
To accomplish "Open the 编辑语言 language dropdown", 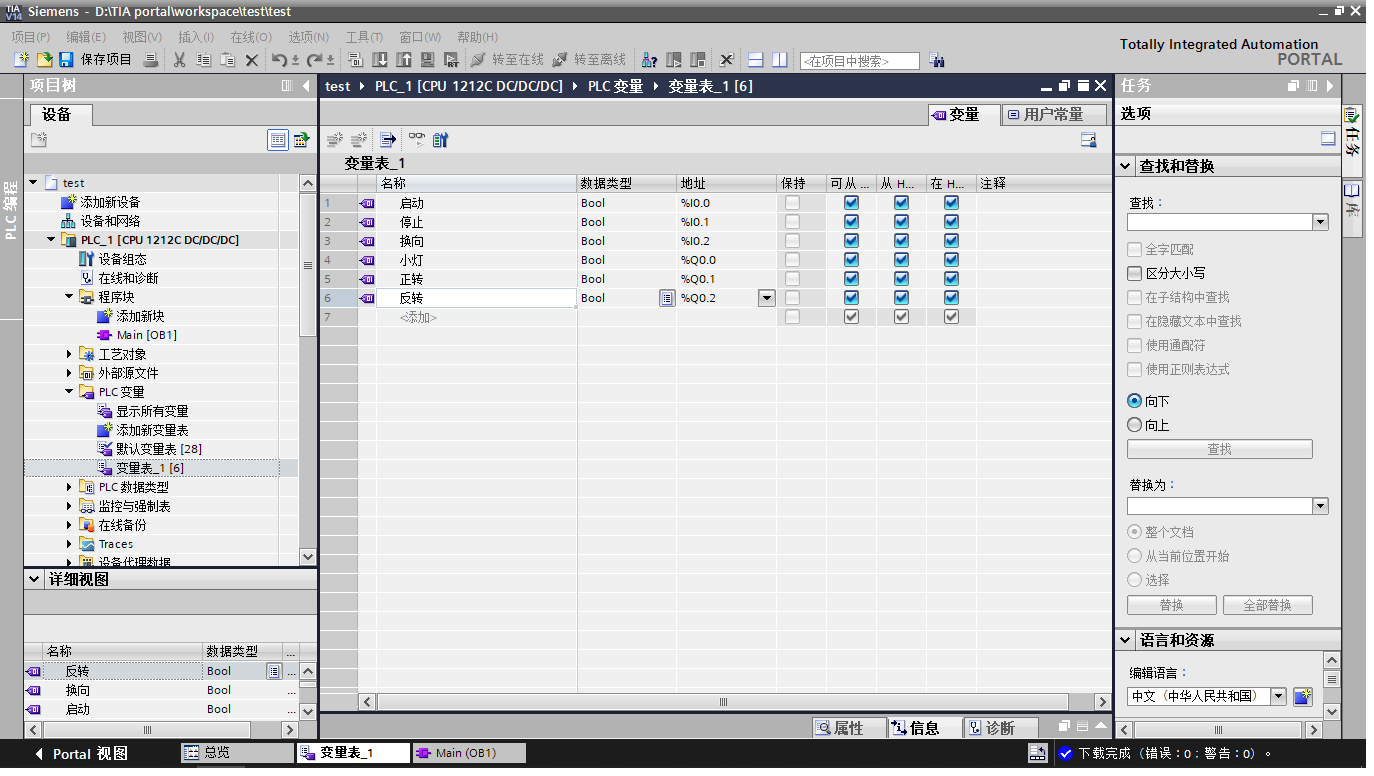I will pyautogui.click(x=1278, y=696).
